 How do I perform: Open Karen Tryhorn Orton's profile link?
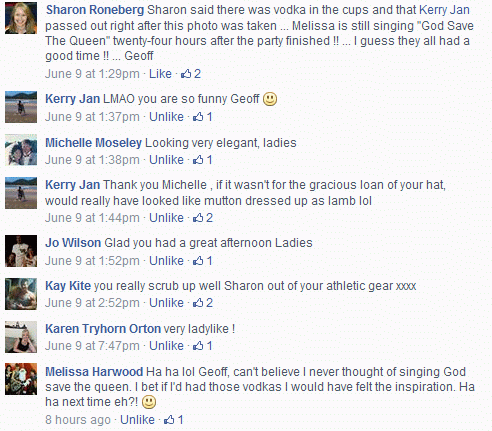click(x=103, y=329)
